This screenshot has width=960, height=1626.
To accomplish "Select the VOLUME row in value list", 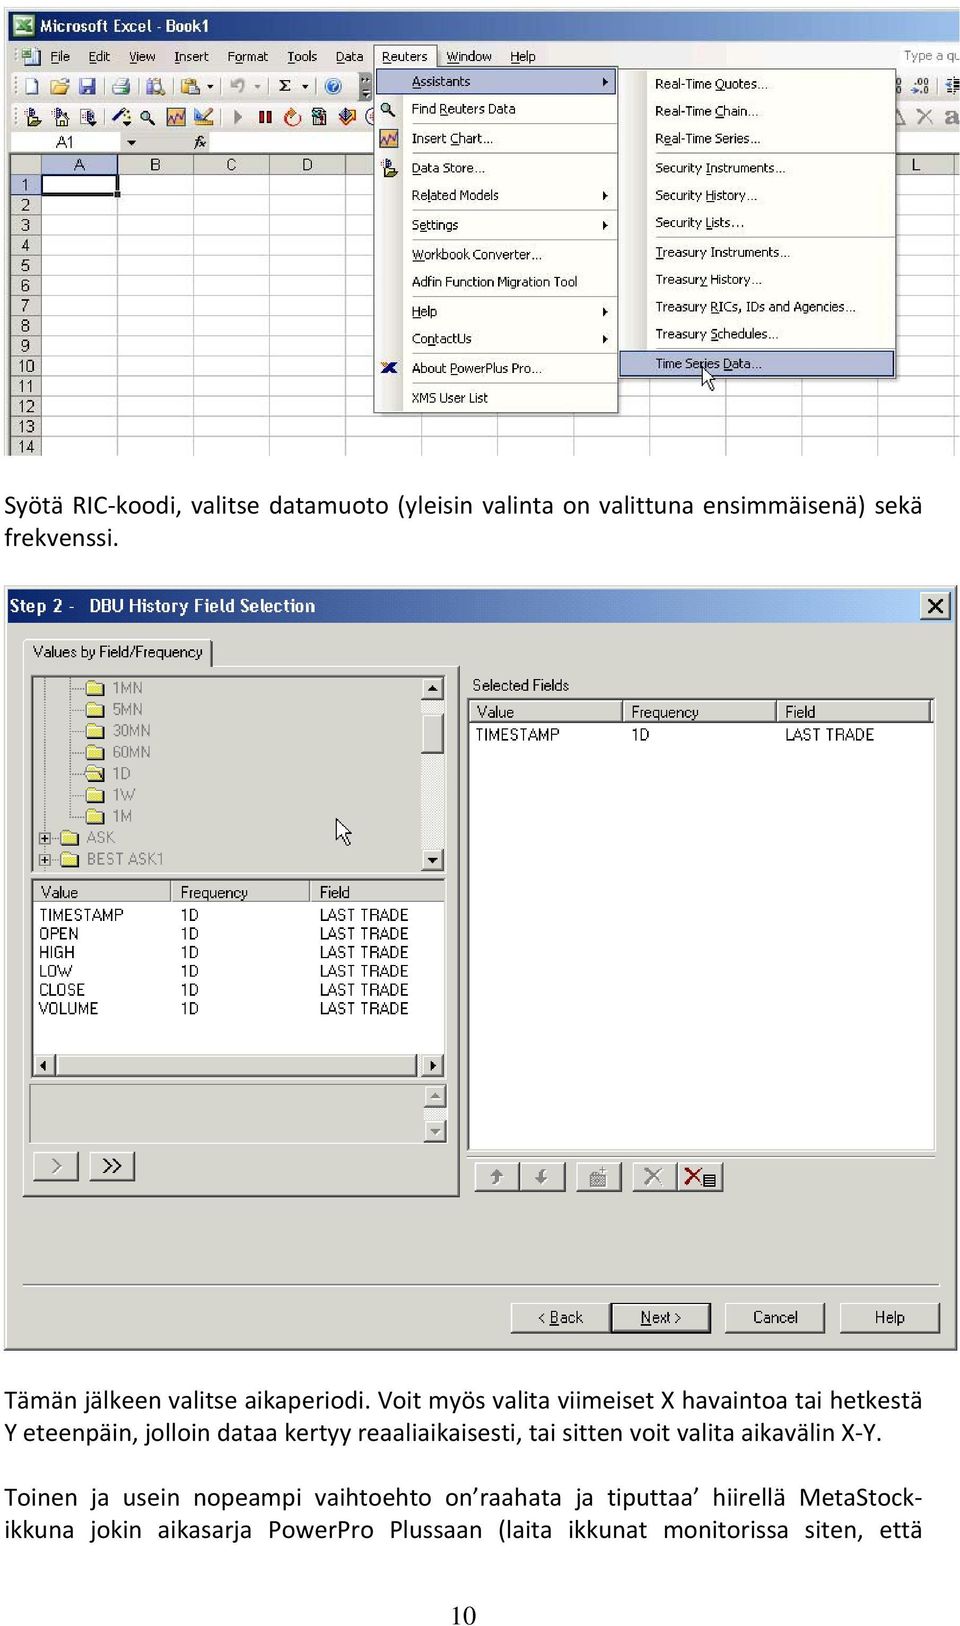I will click(x=238, y=1009).
